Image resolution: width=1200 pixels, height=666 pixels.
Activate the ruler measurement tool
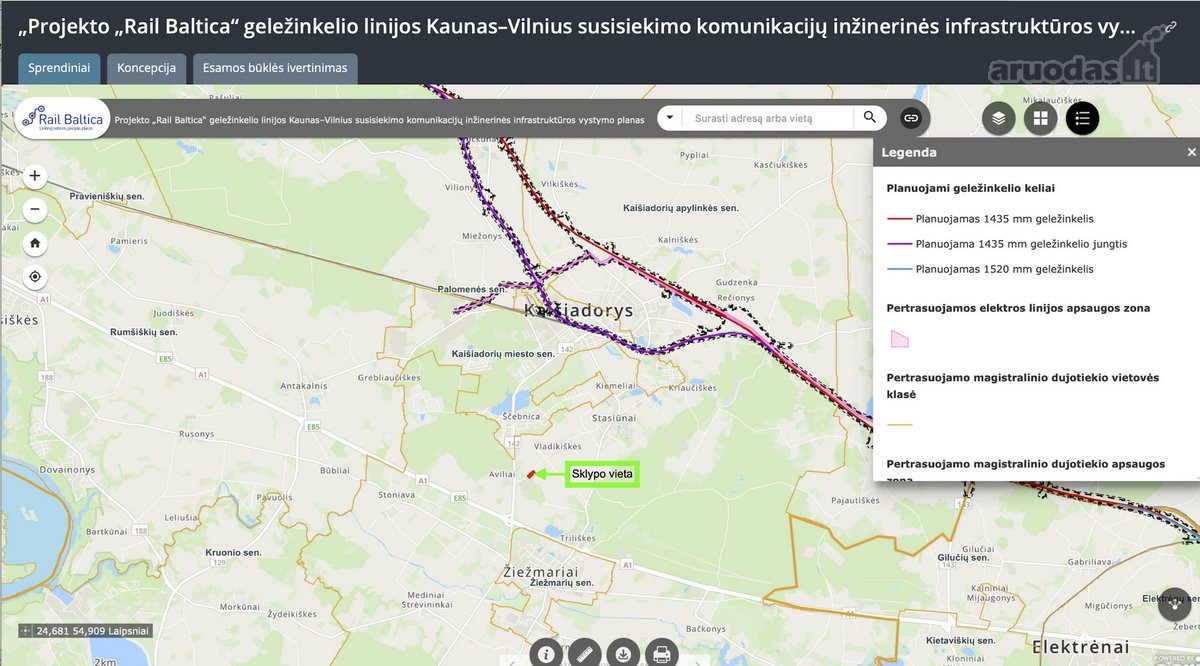(585, 653)
